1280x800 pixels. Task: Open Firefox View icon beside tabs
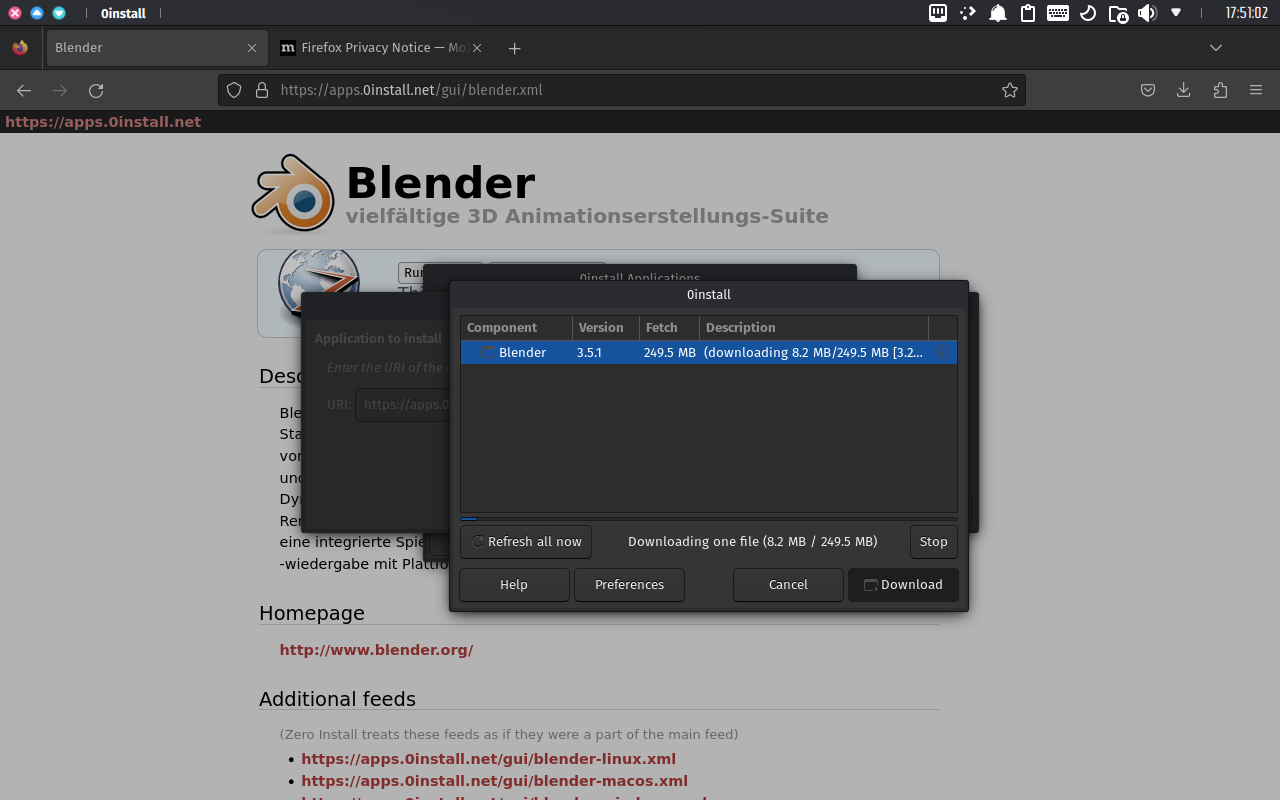[x=20, y=48]
